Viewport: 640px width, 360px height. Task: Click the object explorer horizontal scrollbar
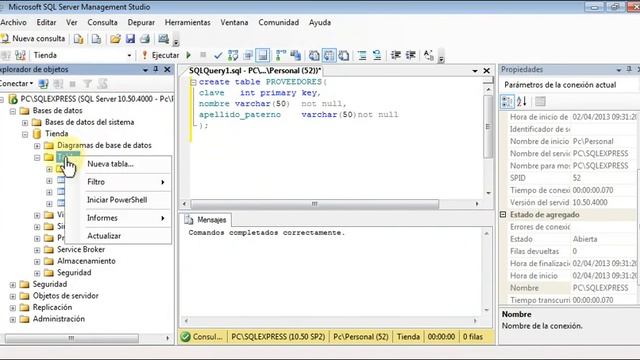coord(71,338)
